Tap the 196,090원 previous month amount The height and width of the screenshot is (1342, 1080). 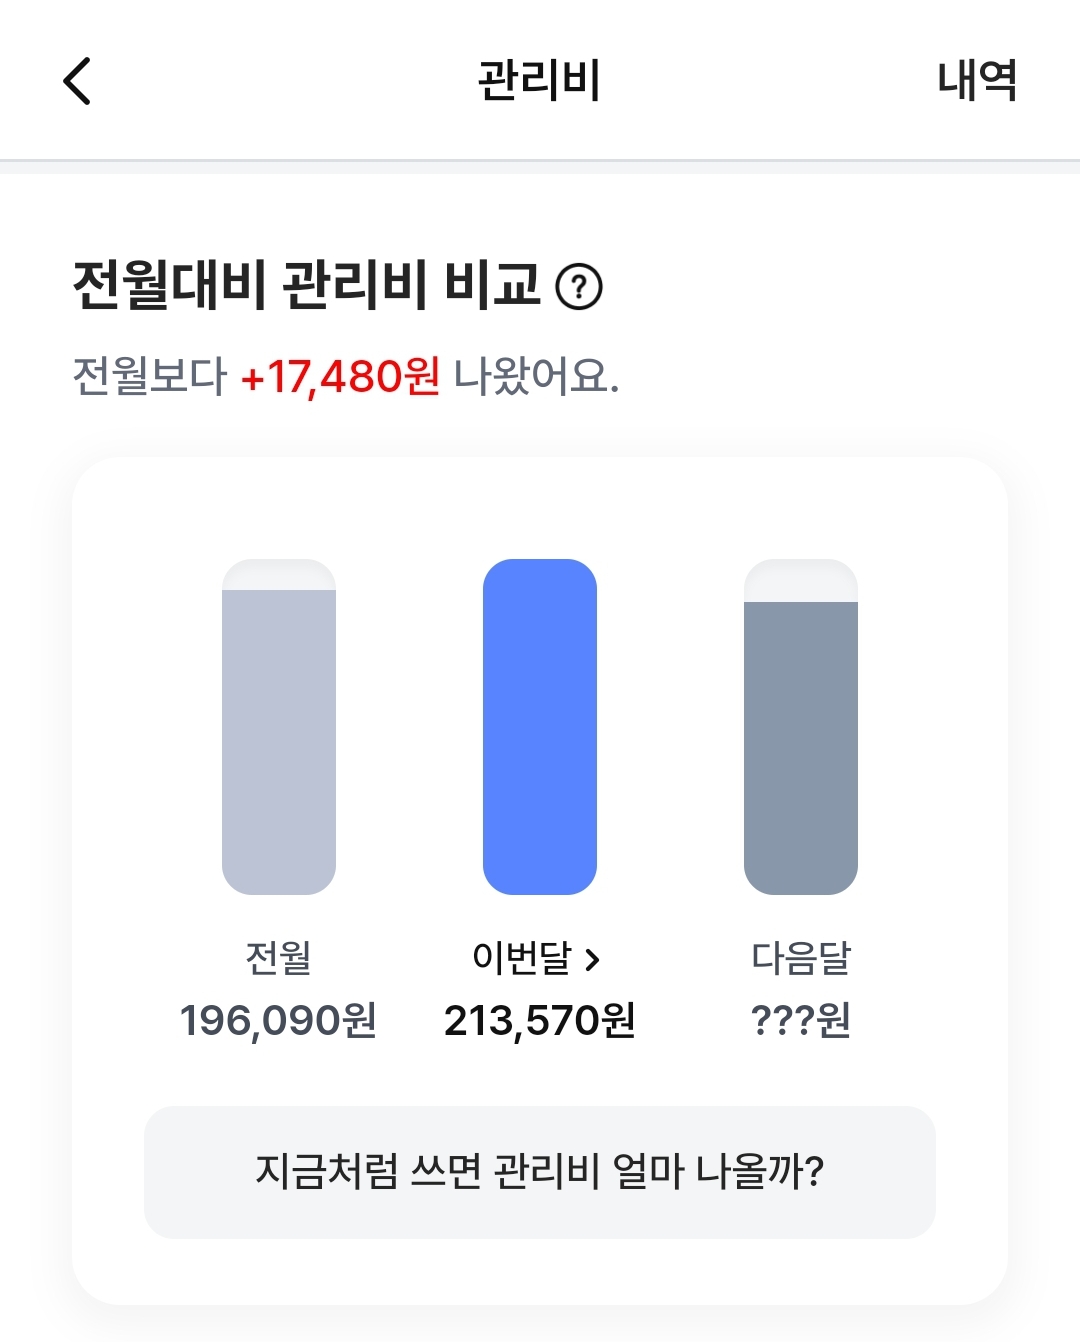click(x=278, y=1021)
